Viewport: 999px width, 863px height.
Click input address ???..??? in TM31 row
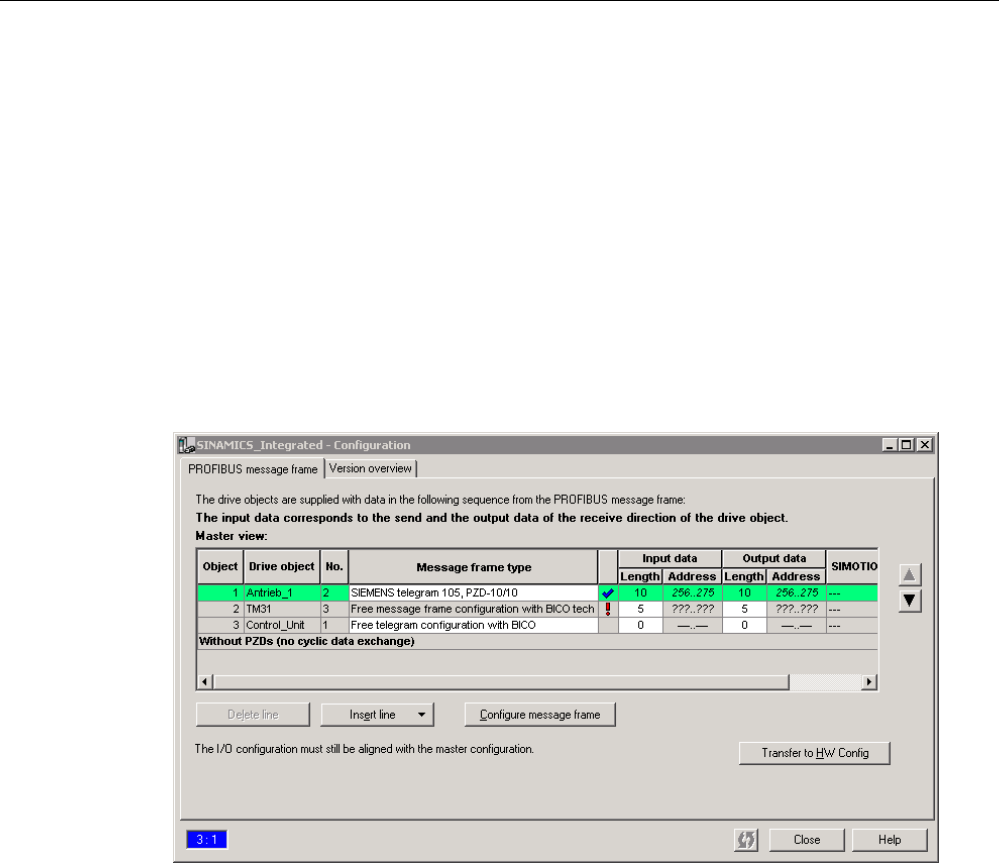click(693, 609)
